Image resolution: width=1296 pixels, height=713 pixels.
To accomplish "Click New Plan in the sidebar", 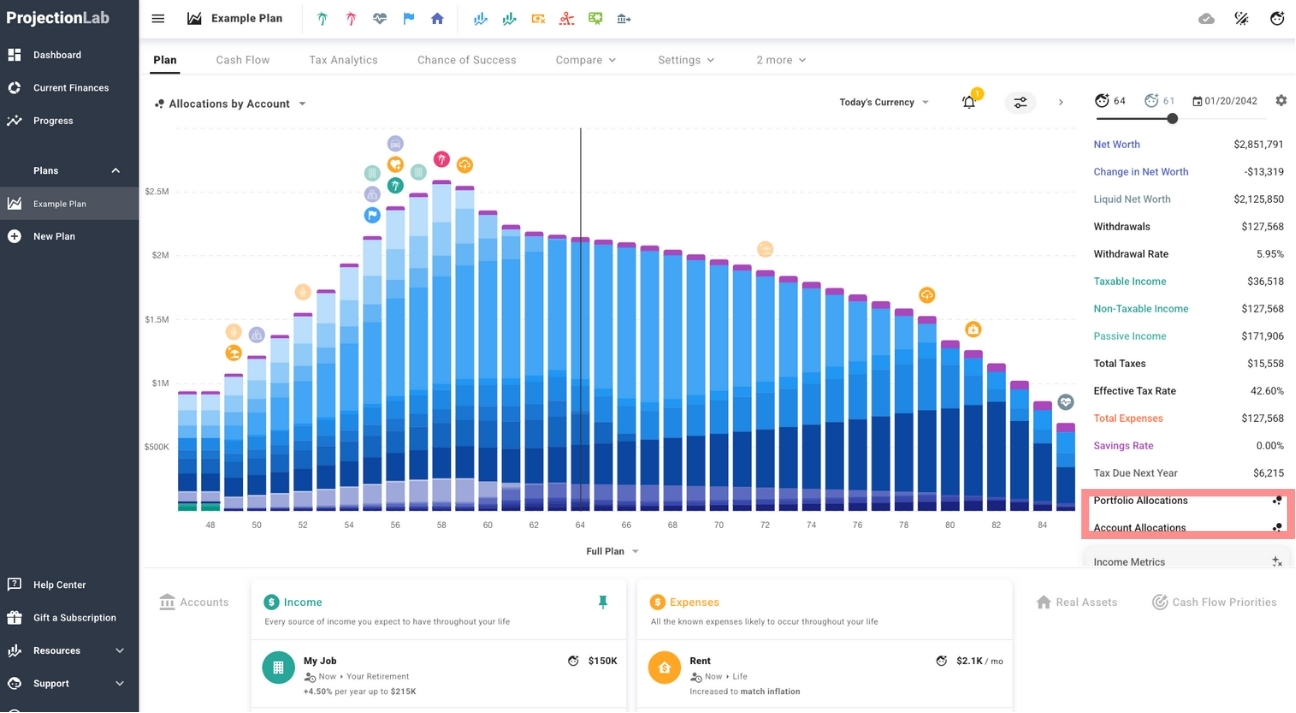I will click(54, 237).
